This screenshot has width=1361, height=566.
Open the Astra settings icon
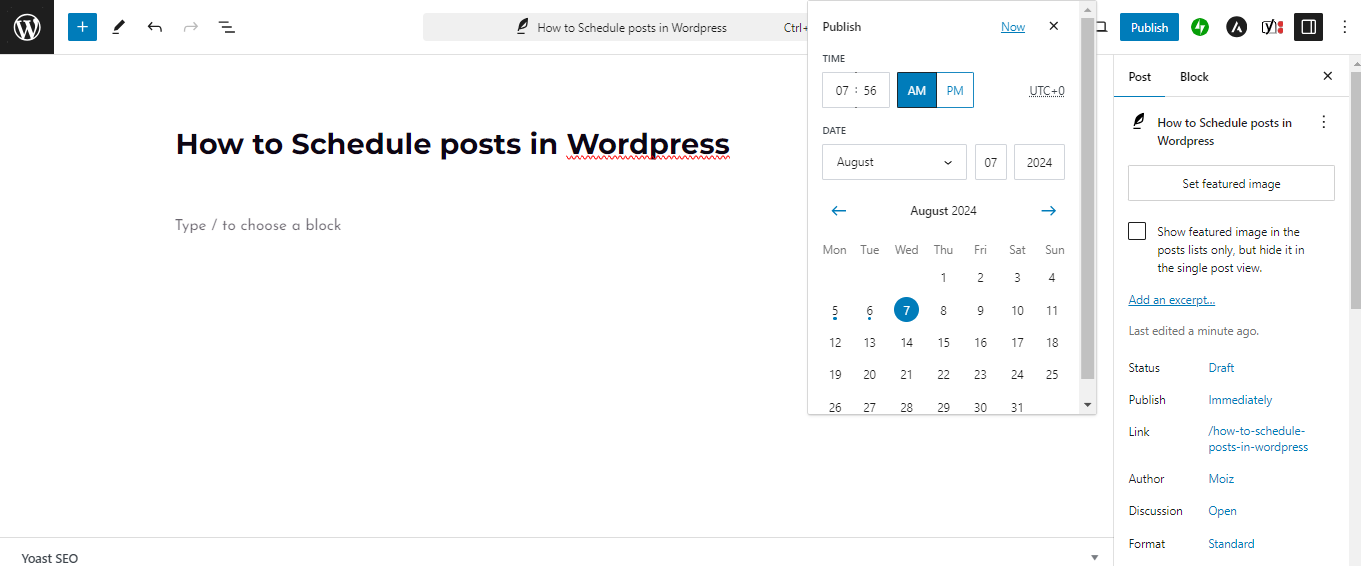[1236, 27]
